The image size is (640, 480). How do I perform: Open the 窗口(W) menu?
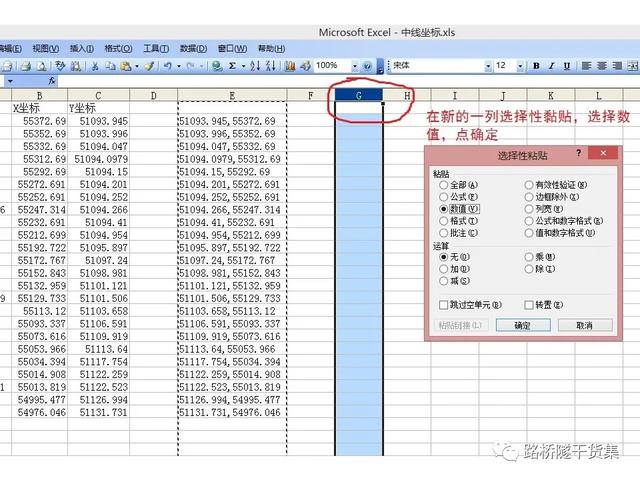232,49
